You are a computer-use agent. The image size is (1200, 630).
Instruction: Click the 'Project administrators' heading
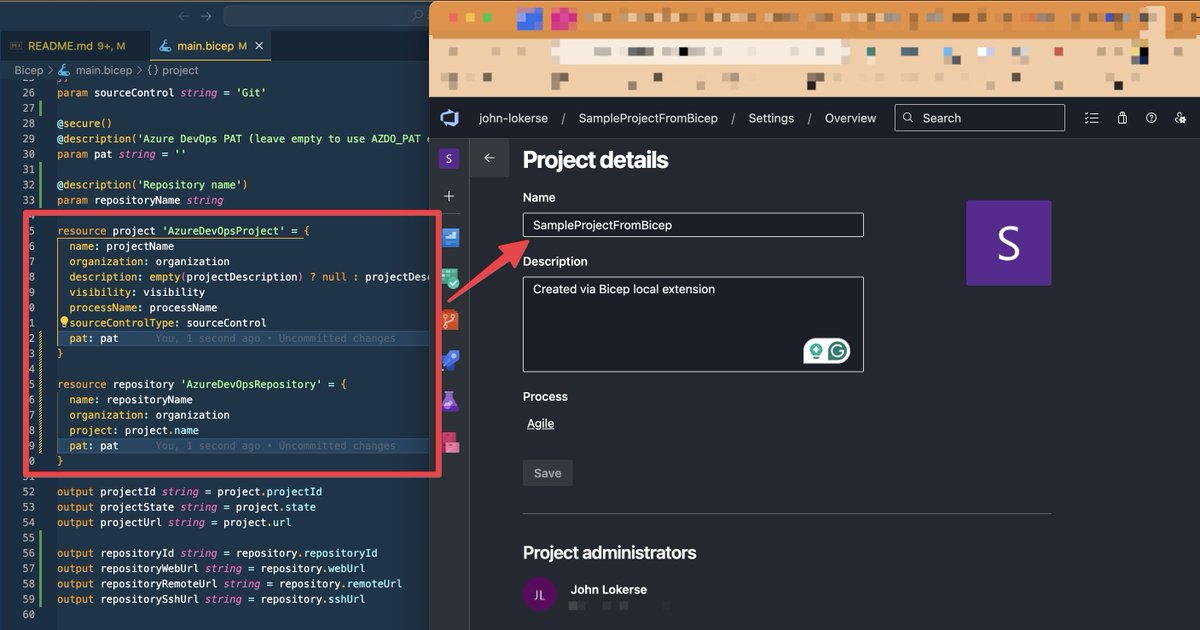(609, 553)
